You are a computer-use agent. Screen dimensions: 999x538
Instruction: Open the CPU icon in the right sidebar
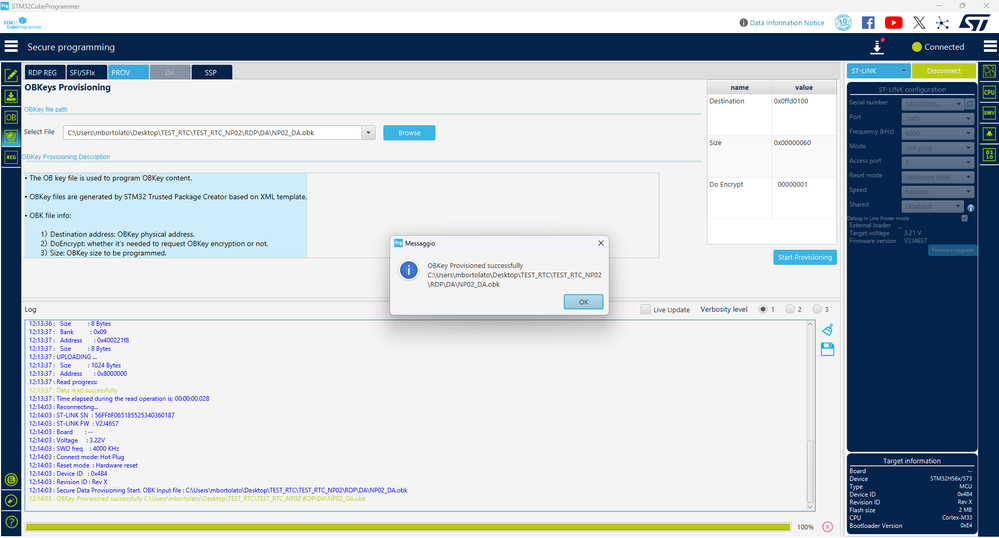(x=989, y=92)
